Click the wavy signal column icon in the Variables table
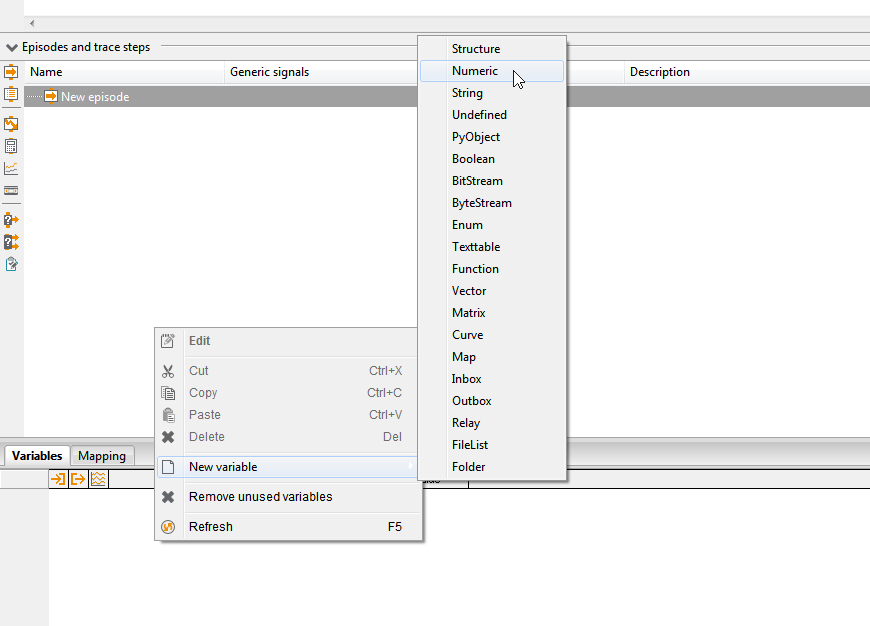The height and width of the screenshot is (626, 870). pyautogui.click(x=98, y=479)
